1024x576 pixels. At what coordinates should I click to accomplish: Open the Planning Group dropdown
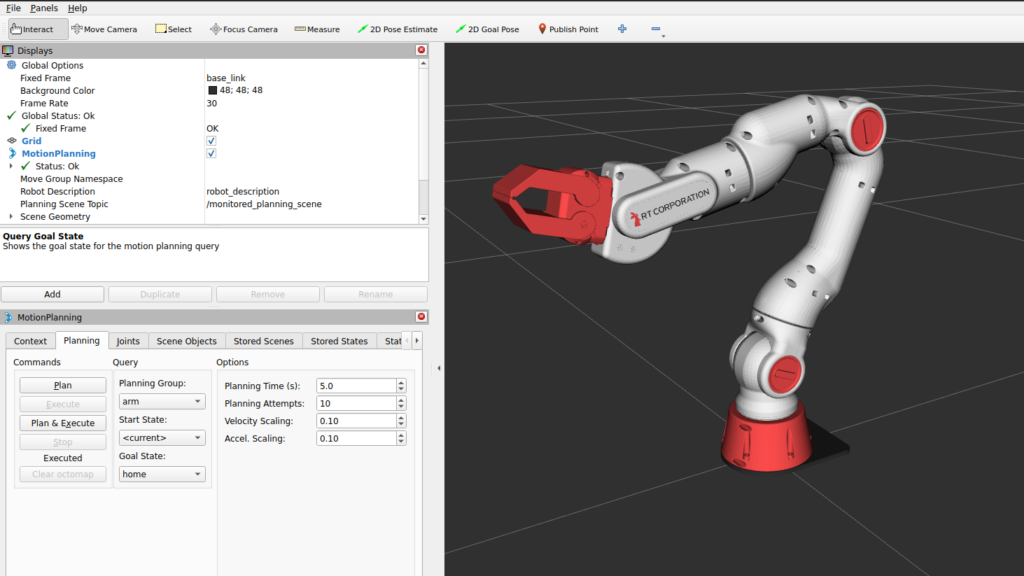pos(161,401)
